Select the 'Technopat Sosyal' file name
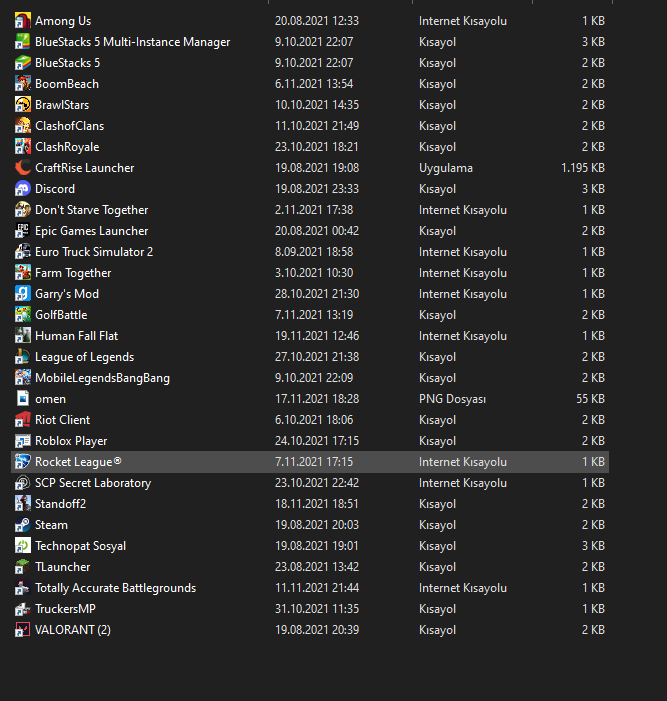Viewport: 667px width, 701px height. pyautogui.click(x=80, y=546)
